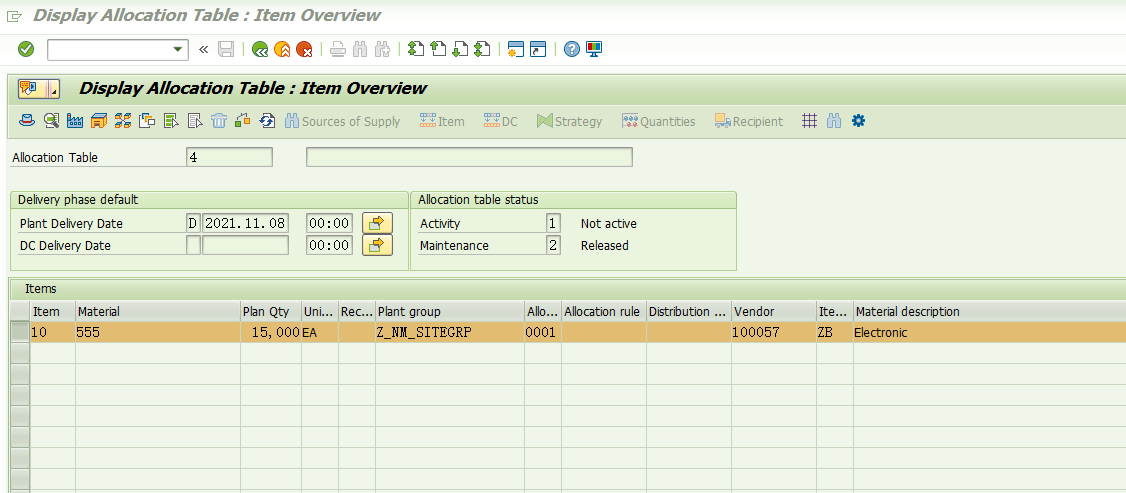Click the Quantities button
Viewport: 1126px width, 493px height.
pos(659,121)
